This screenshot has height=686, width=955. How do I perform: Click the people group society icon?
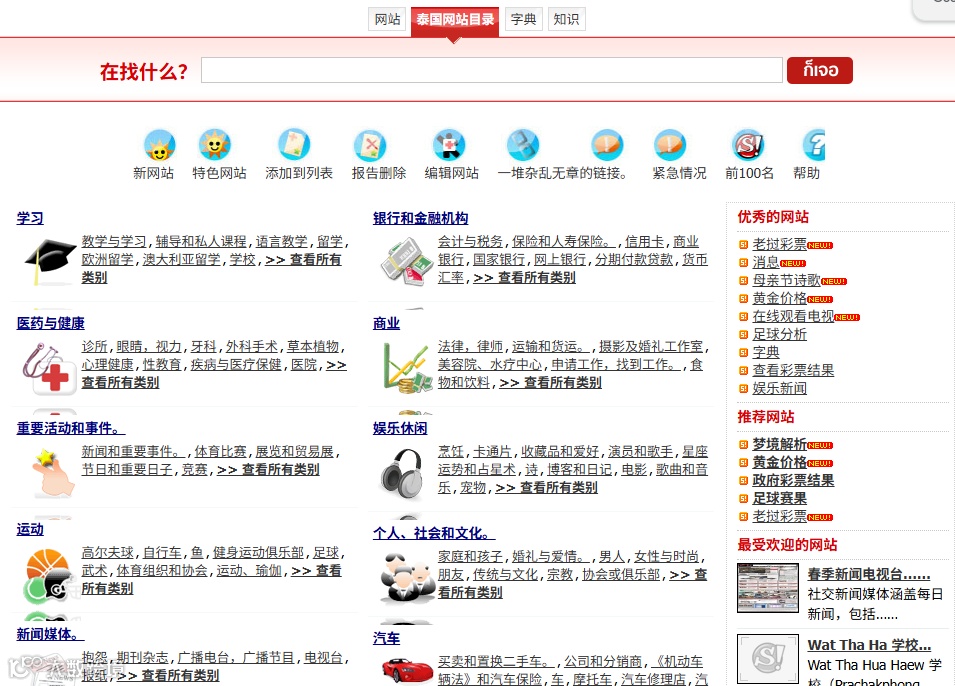[406, 578]
